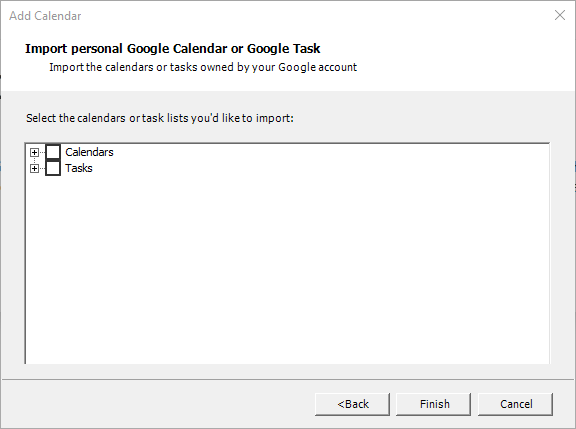Screen dimensions: 576x429
Task: Select the Calendars item label
Action: tap(89, 152)
